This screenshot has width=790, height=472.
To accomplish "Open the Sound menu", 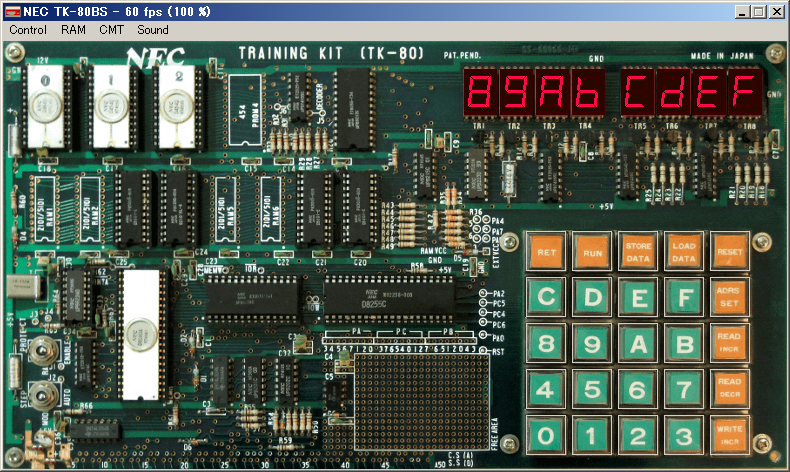I will [153, 30].
